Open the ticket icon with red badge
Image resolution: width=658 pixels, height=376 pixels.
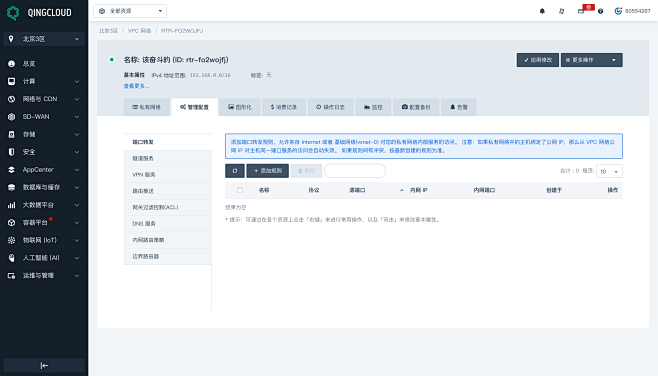click(x=582, y=11)
